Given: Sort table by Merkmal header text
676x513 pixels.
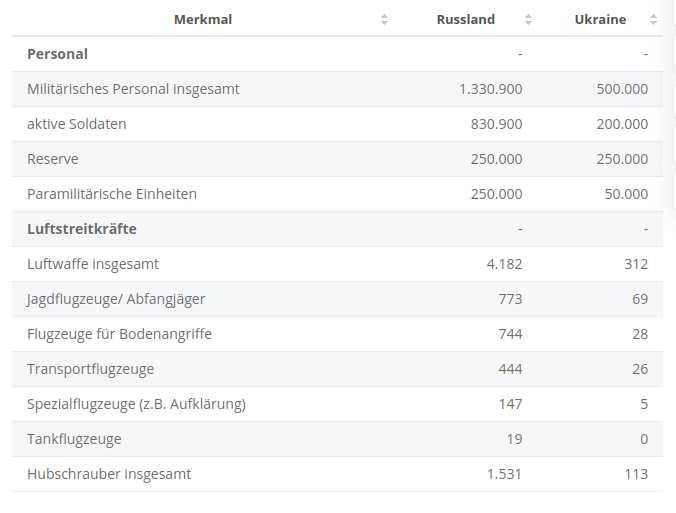Looking at the screenshot, I should (202, 20).
